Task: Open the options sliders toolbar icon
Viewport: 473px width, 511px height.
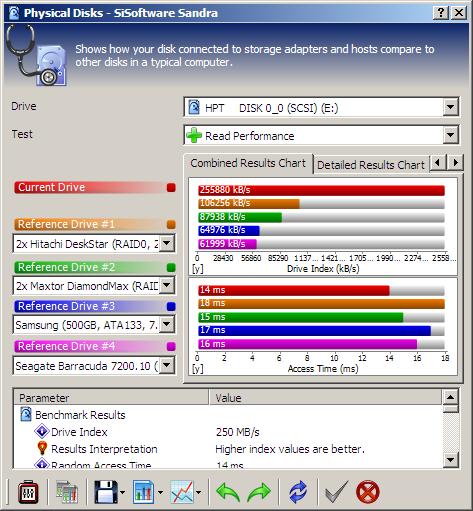Action: (x=28, y=492)
